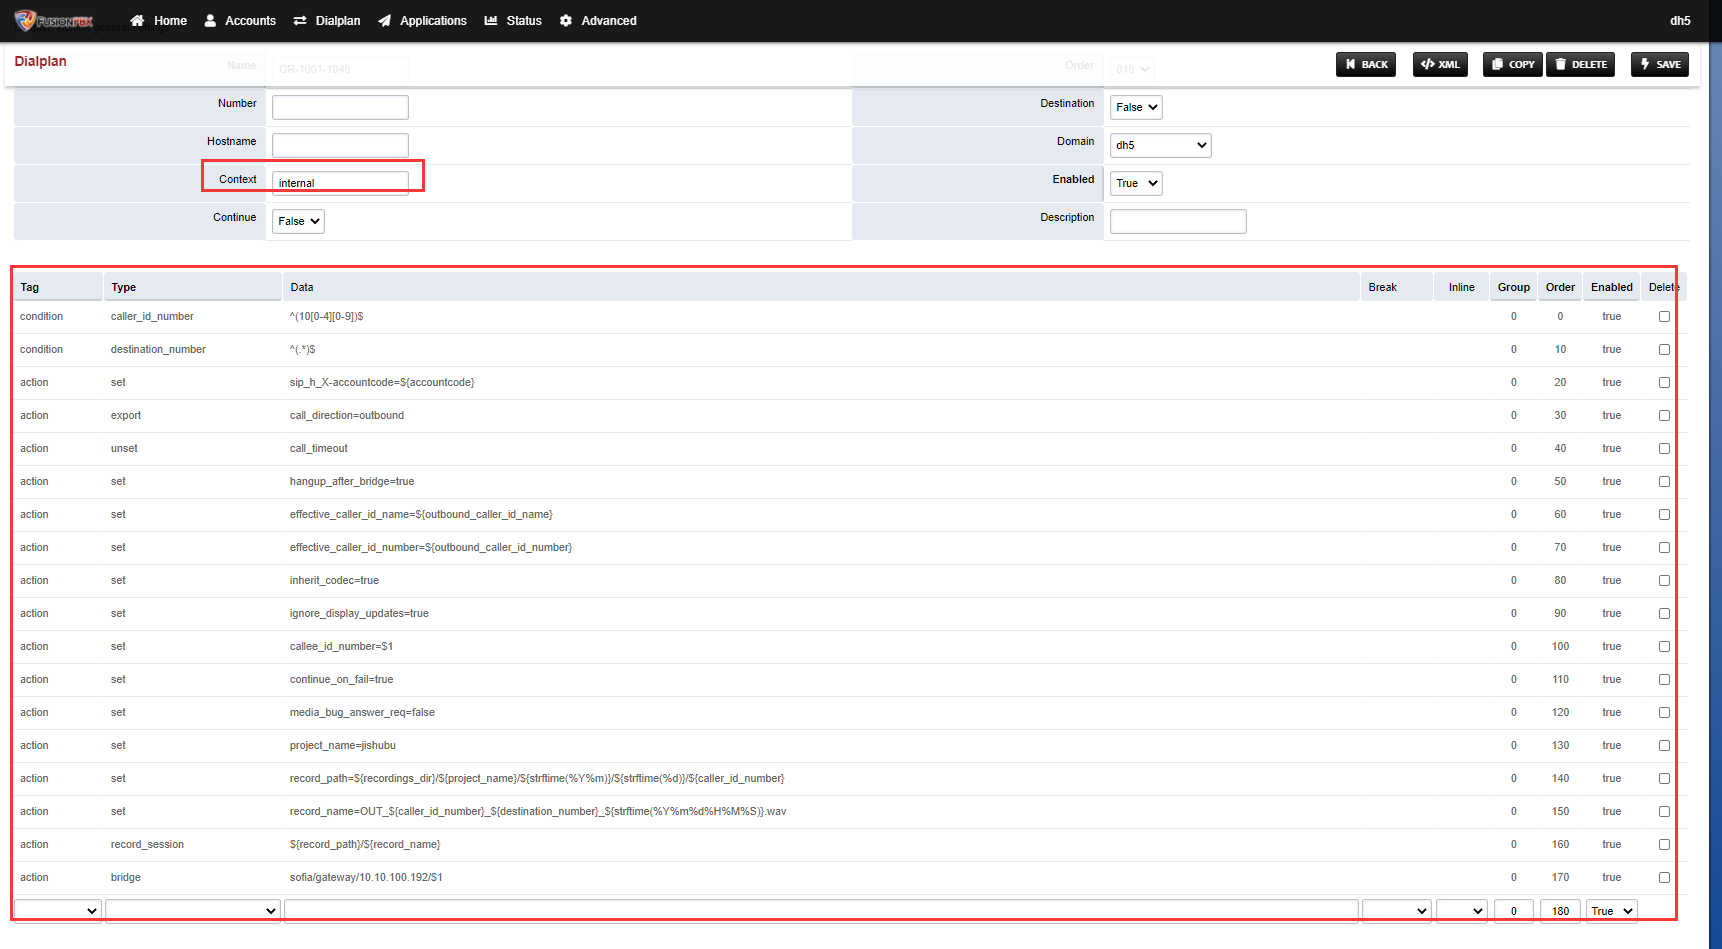
Task: Click the dh5 domain link in header
Action: tap(1680, 20)
